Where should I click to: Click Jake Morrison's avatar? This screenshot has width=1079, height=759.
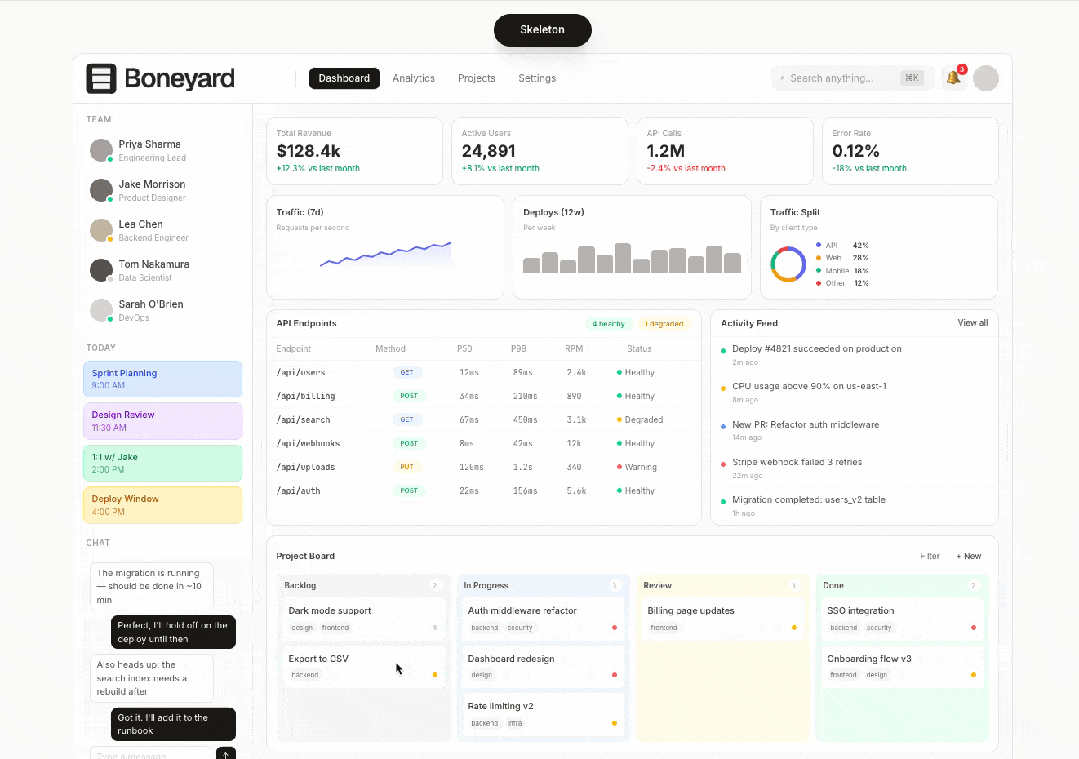click(101, 190)
